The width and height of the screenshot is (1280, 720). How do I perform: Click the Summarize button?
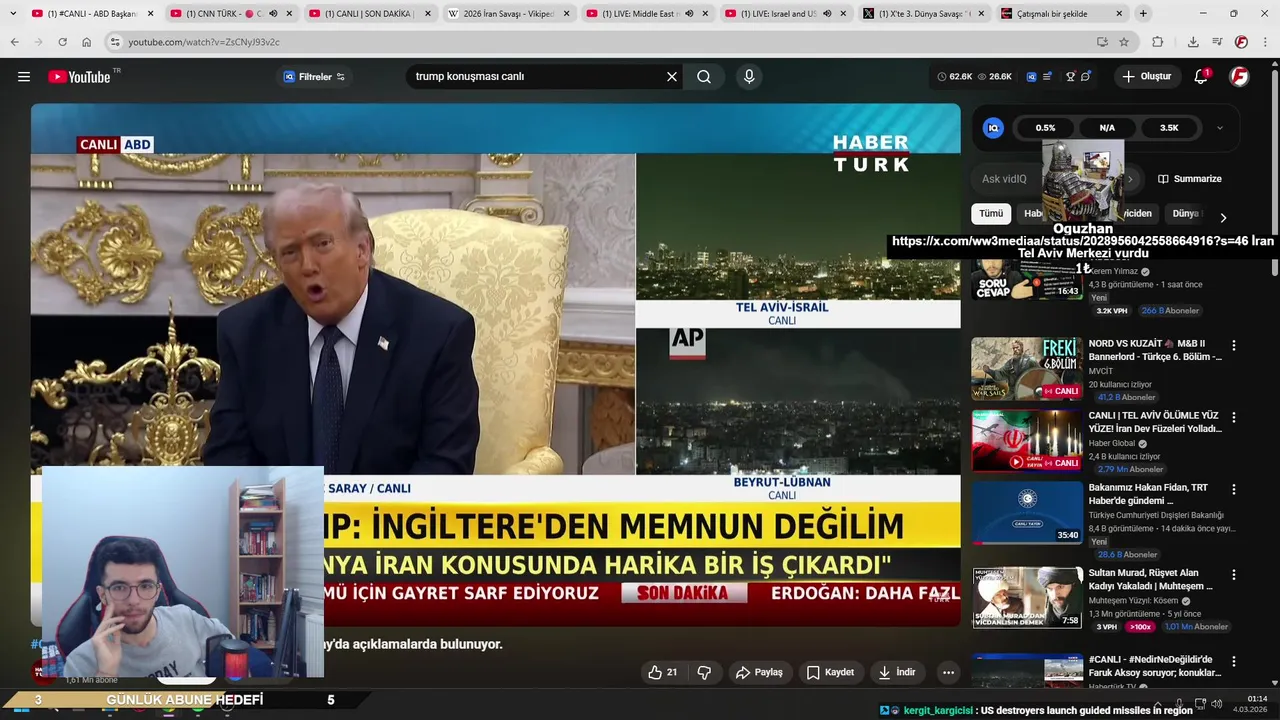click(x=1190, y=179)
